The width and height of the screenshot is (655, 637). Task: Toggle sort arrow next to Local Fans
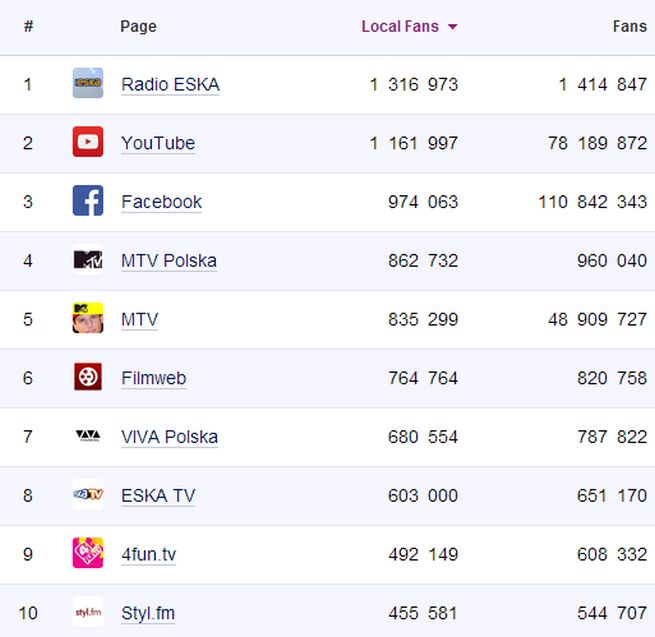tap(453, 27)
